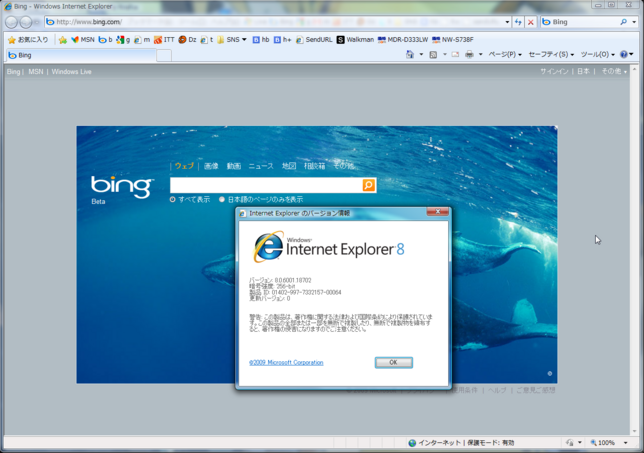Click the magnifier in the toolbar search box
Screen dimensions: 644x453
coord(623,22)
